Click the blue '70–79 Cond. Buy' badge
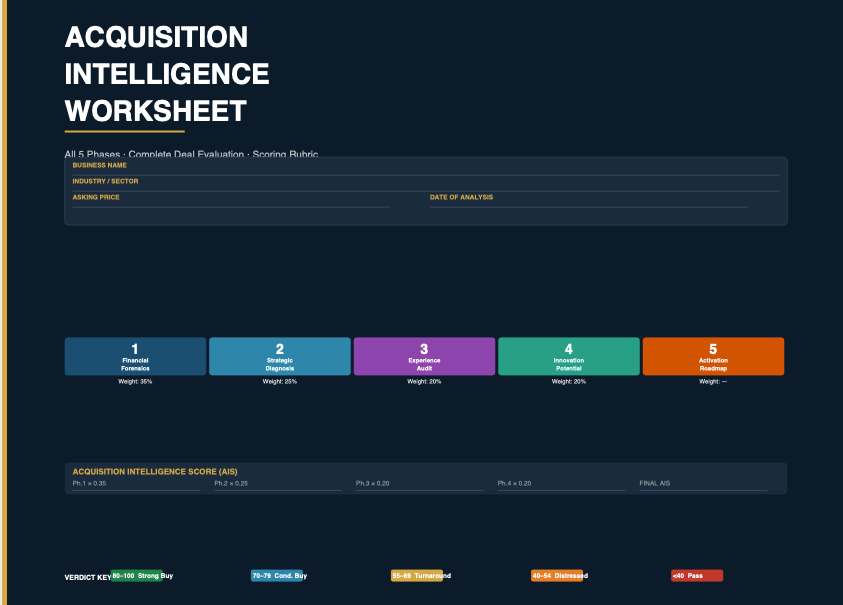The width and height of the screenshot is (843, 605). [x=277, y=575]
